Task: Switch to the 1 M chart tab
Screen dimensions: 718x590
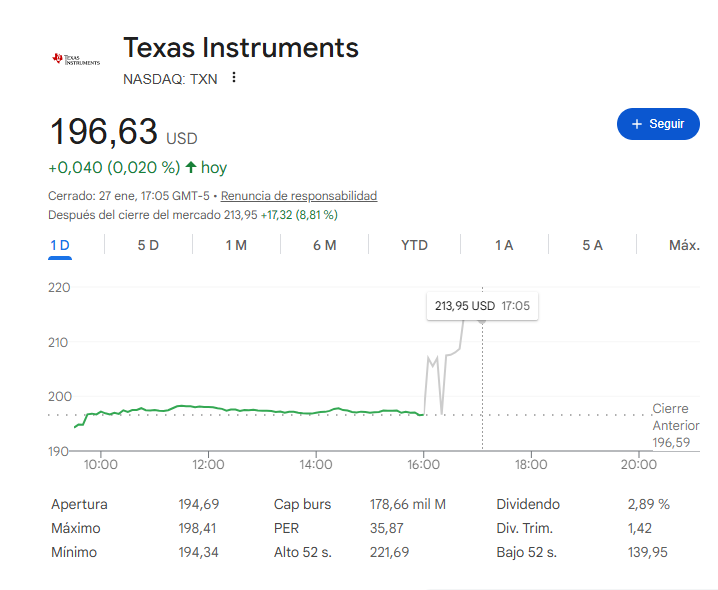Action: (236, 245)
